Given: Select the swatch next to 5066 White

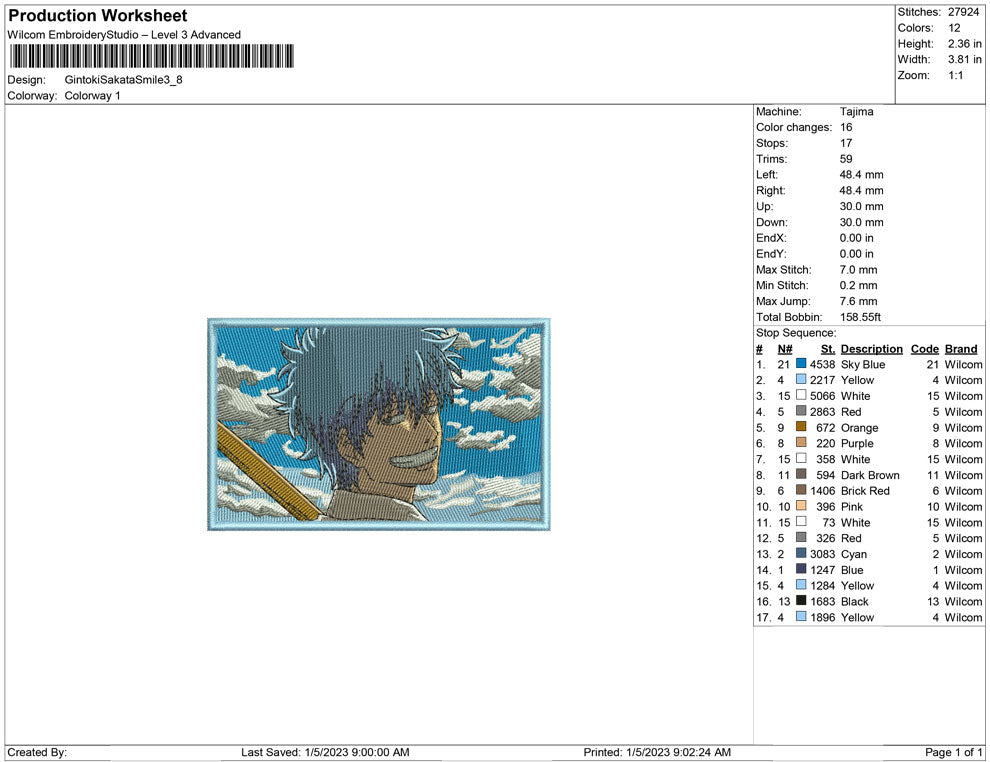Looking at the screenshot, I should point(801,395).
